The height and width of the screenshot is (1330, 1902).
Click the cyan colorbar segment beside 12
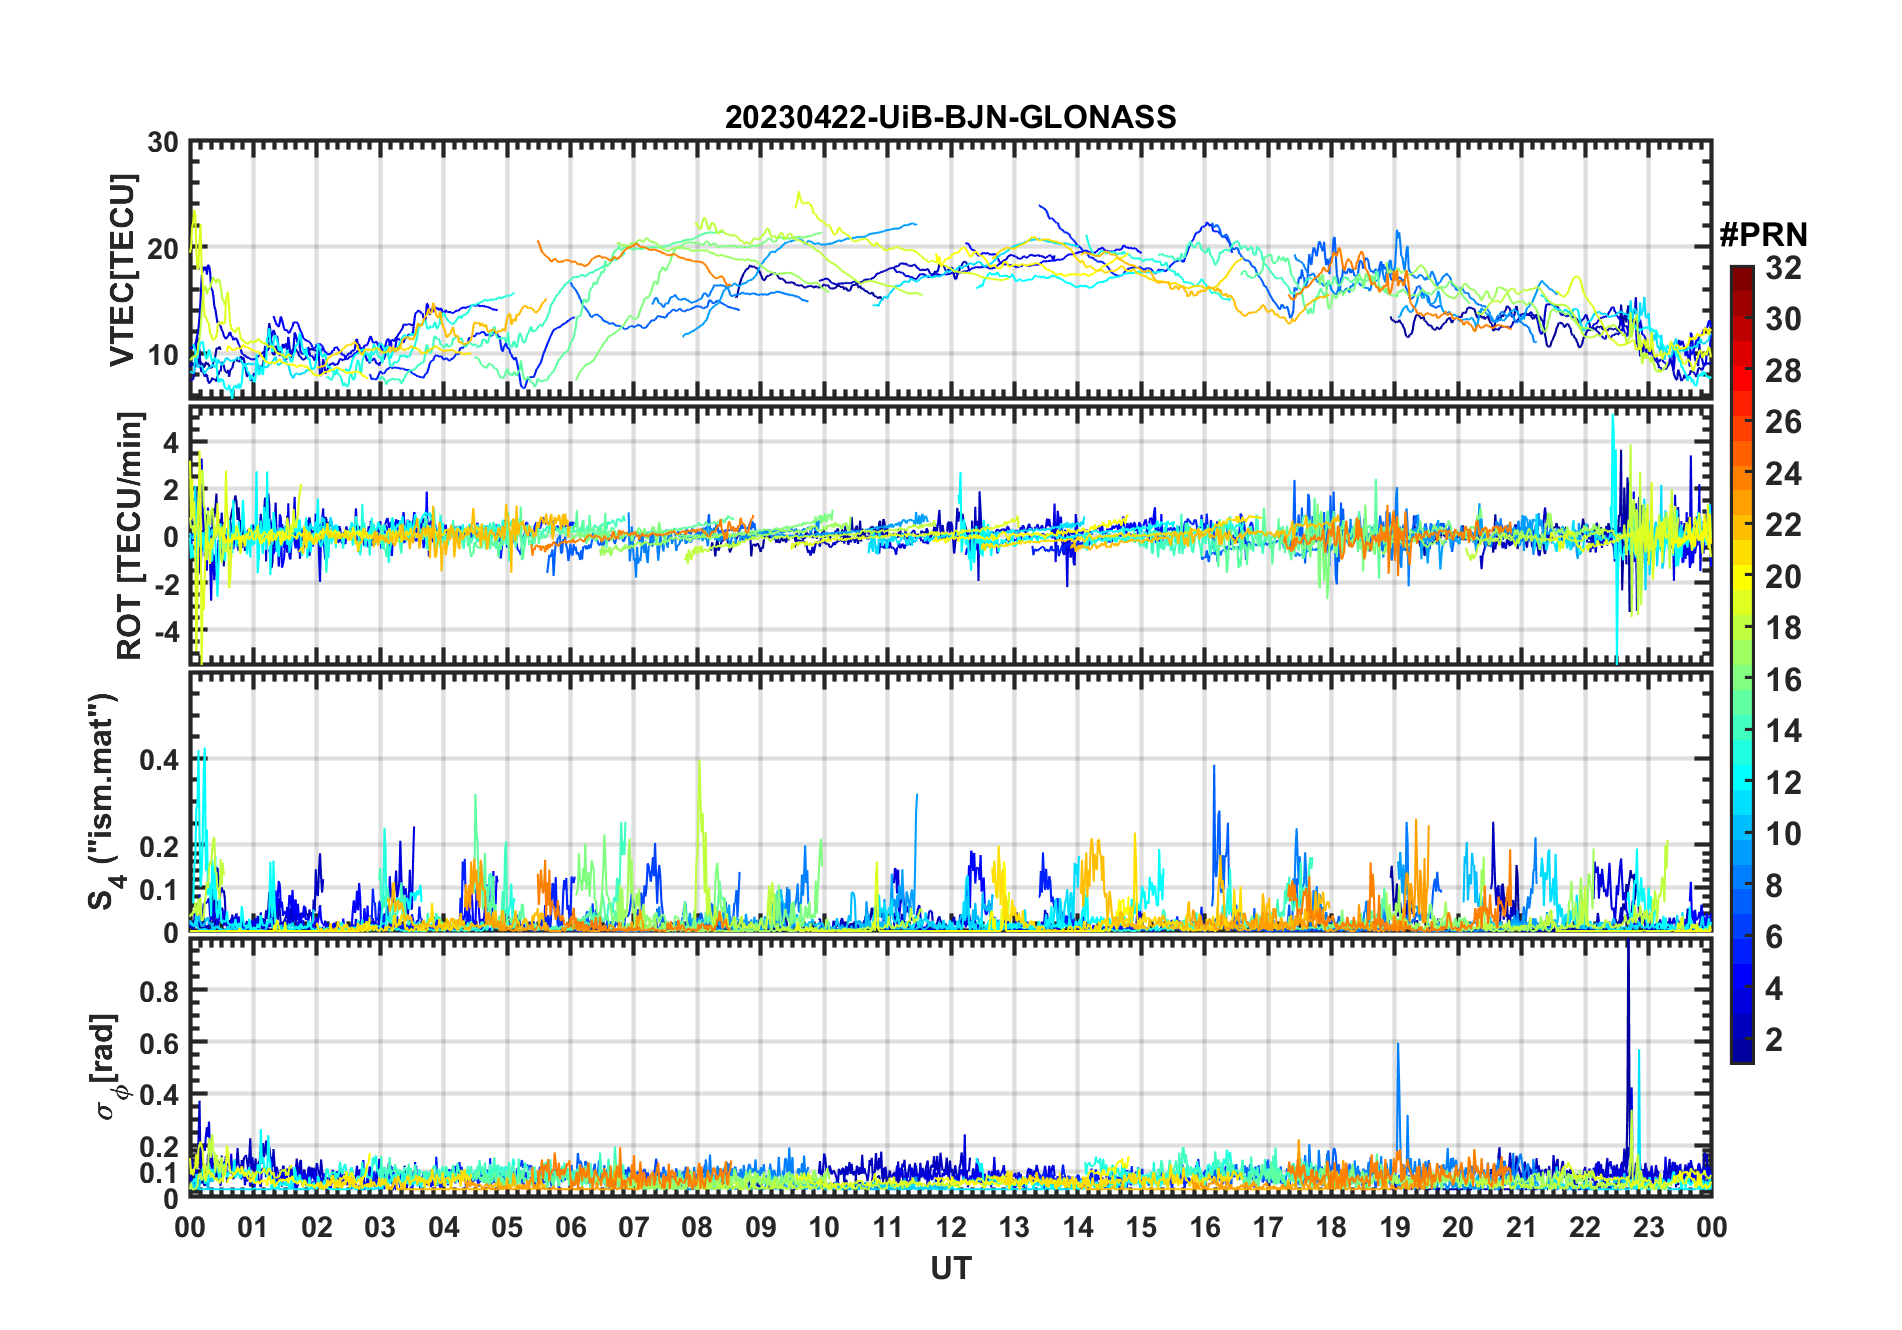(x=1741, y=782)
